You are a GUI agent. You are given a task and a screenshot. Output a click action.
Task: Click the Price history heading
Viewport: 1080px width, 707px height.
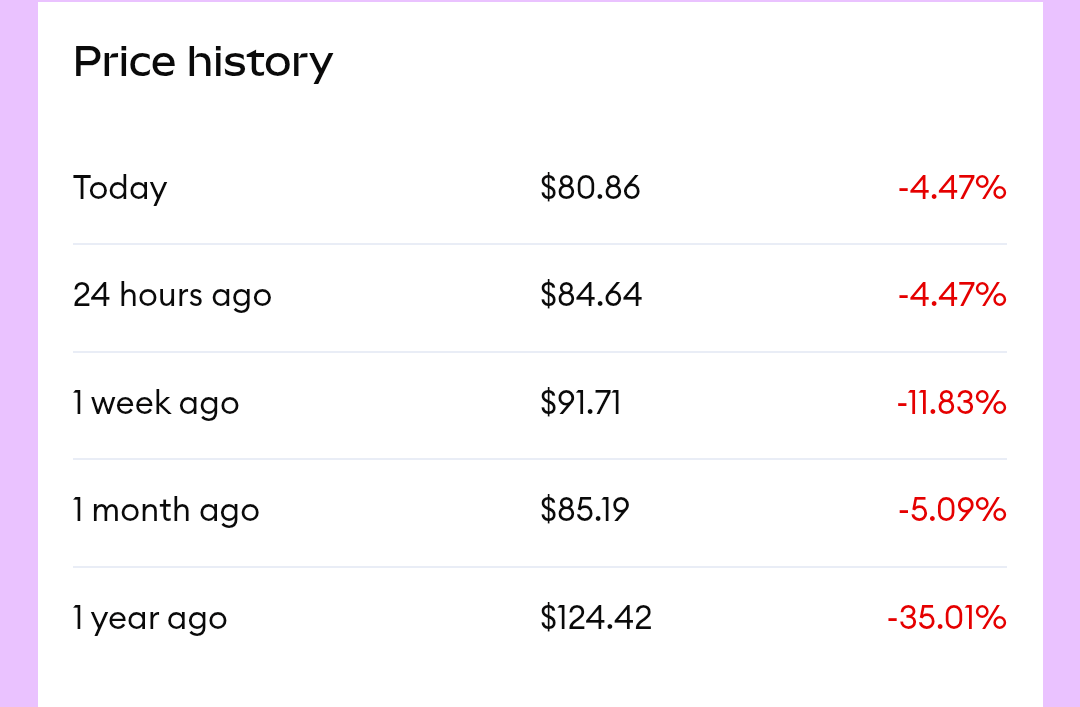tap(203, 62)
